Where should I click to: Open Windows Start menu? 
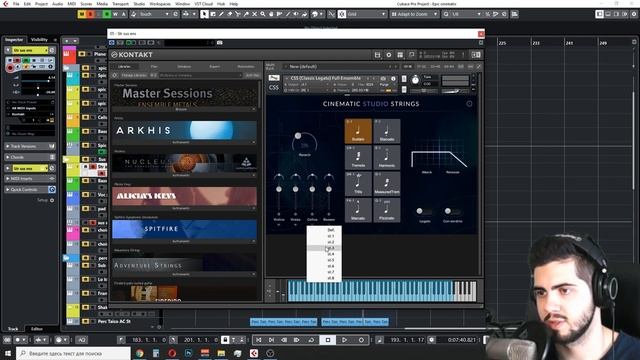coord(8,353)
